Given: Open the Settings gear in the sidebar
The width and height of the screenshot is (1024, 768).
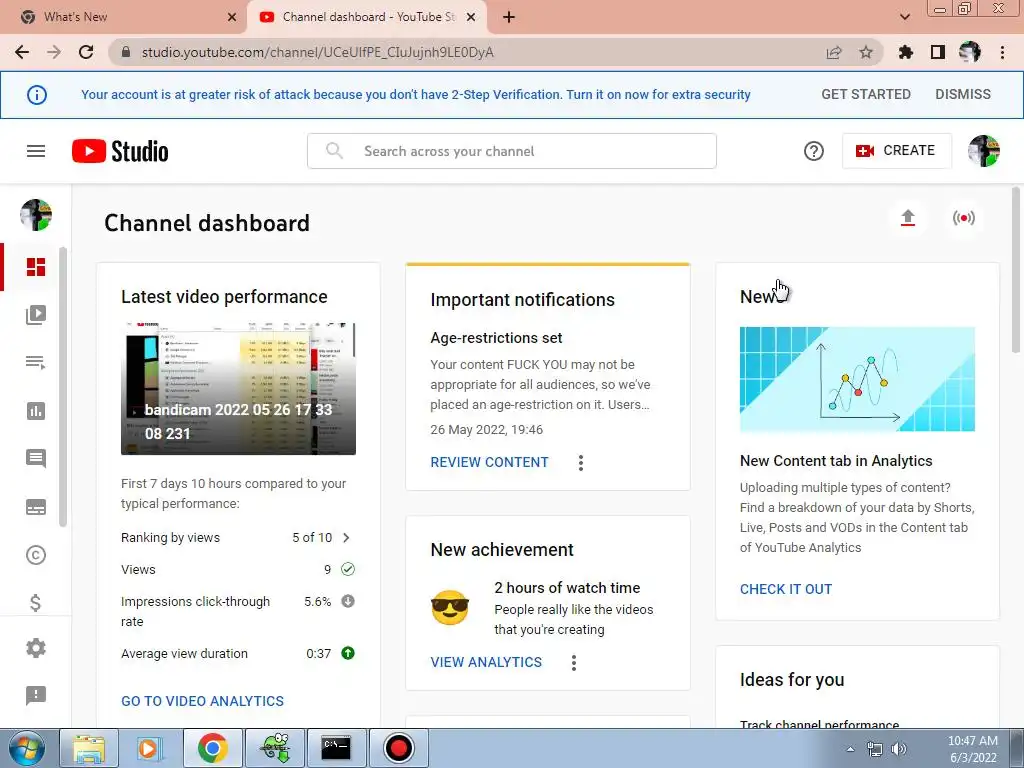Looking at the screenshot, I should [x=36, y=648].
